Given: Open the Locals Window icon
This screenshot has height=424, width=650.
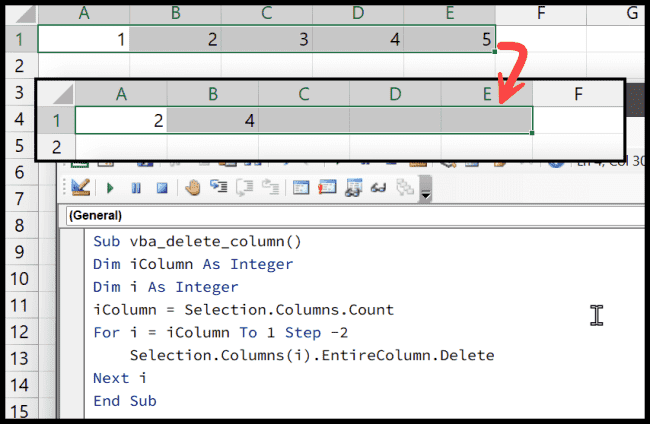Looking at the screenshot, I should 300,187.
